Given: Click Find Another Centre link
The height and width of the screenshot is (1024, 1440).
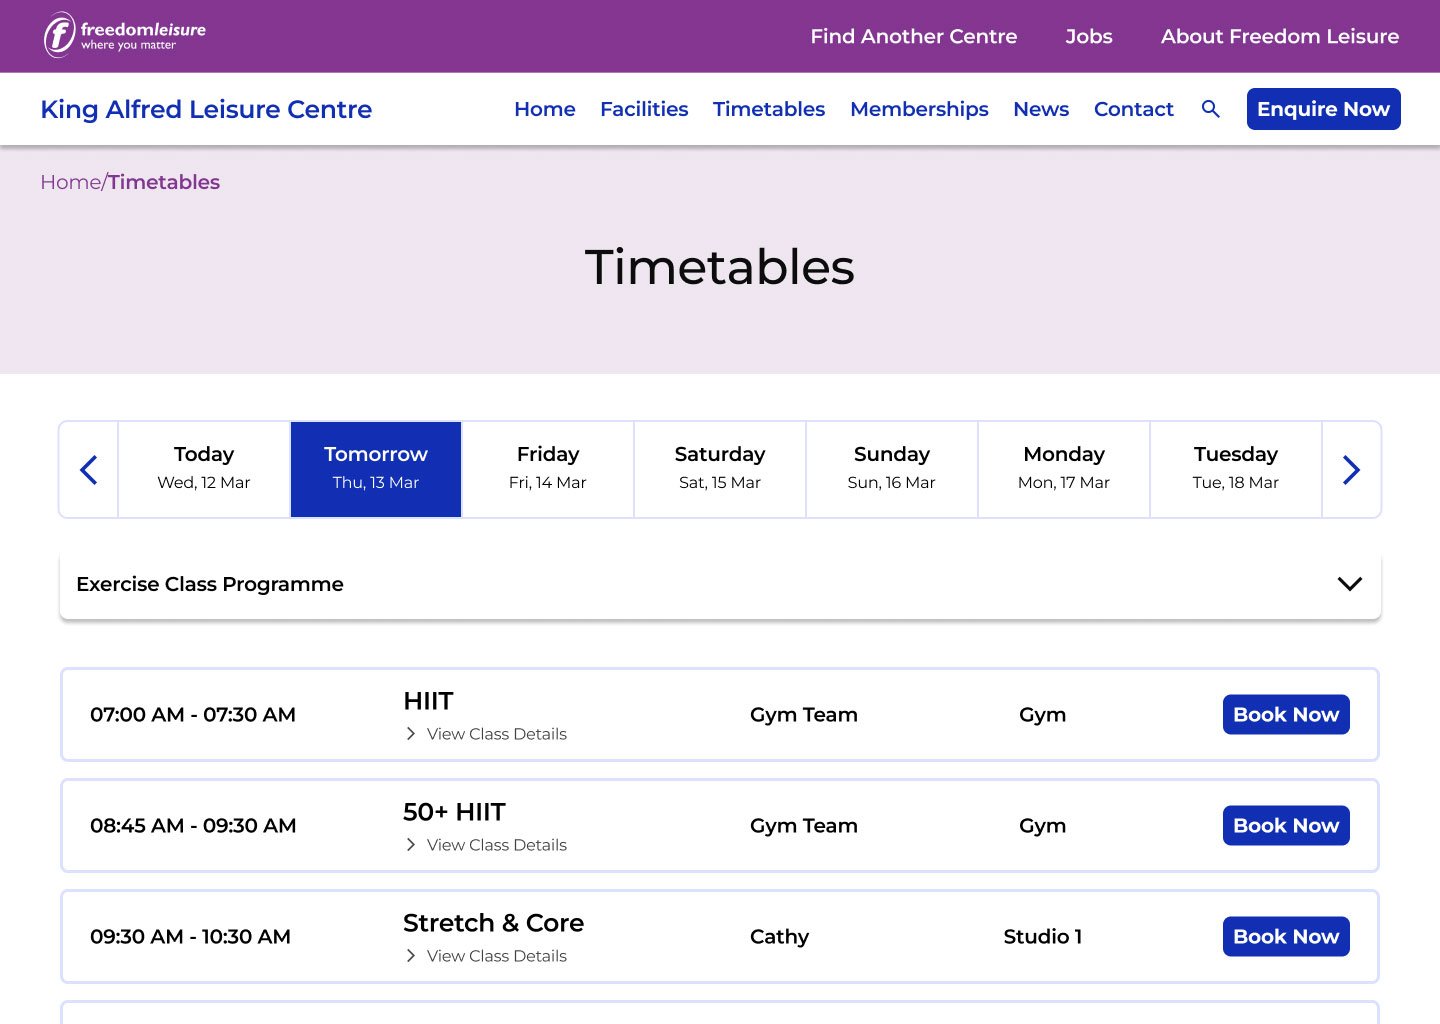Looking at the screenshot, I should coord(914,36).
